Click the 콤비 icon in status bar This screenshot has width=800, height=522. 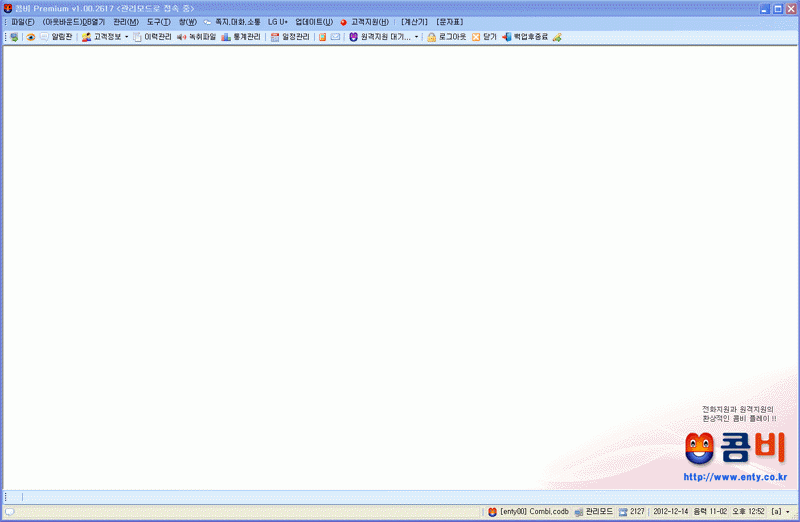click(492, 512)
